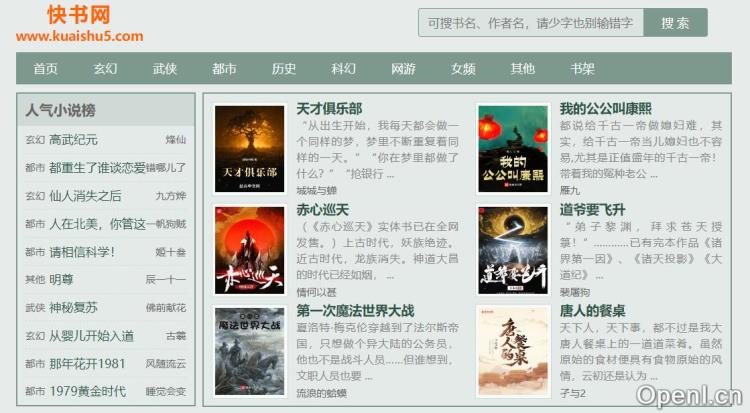Viewport: 750px width, 413px height.
Task: Open 仙人消失之后 from ranking list
Action: point(85,196)
